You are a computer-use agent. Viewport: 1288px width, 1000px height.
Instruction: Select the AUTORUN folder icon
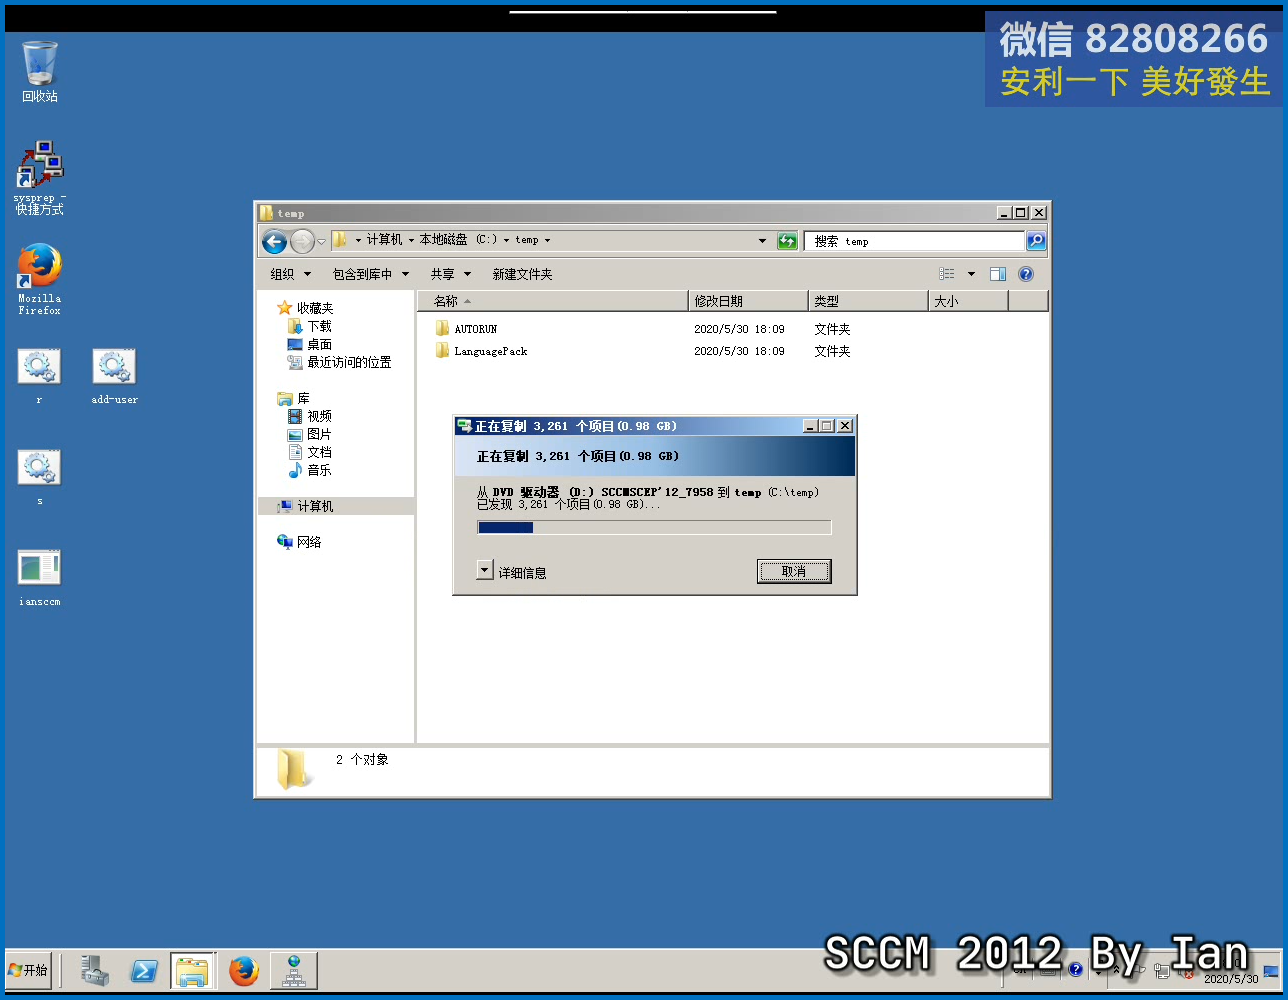click(x=442, y=328)
